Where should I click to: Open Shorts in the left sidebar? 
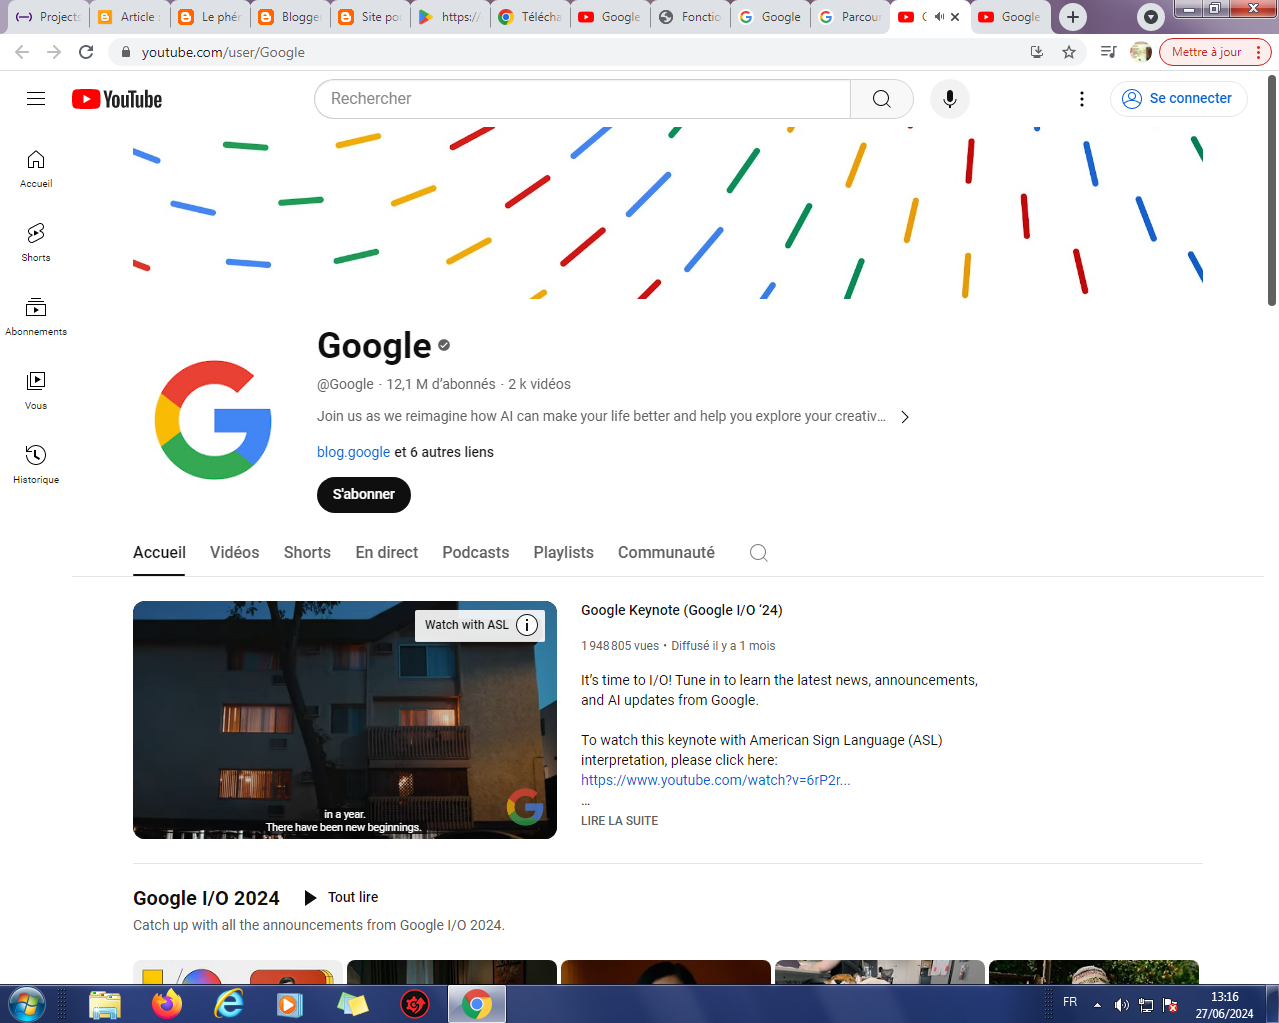click(36, 243)
